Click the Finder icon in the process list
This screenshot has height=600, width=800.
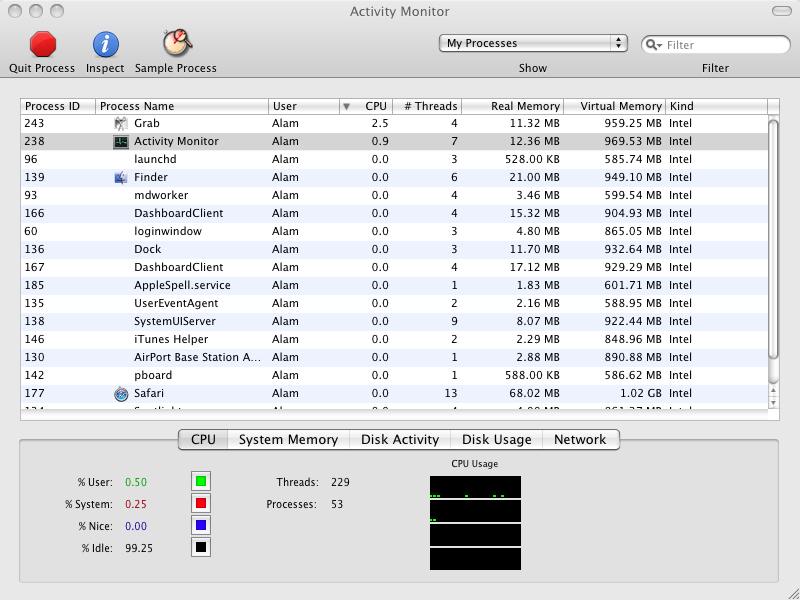coord(121,178)
